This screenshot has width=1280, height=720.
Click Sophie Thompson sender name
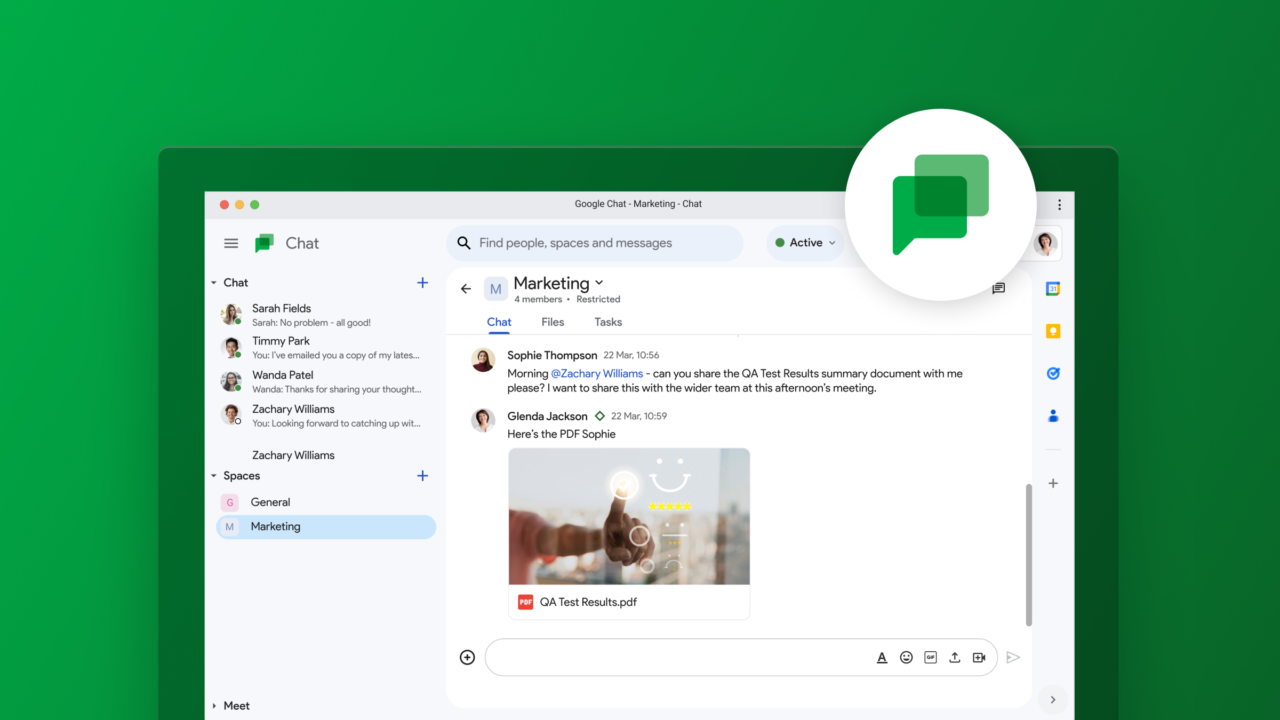(552, 355)
